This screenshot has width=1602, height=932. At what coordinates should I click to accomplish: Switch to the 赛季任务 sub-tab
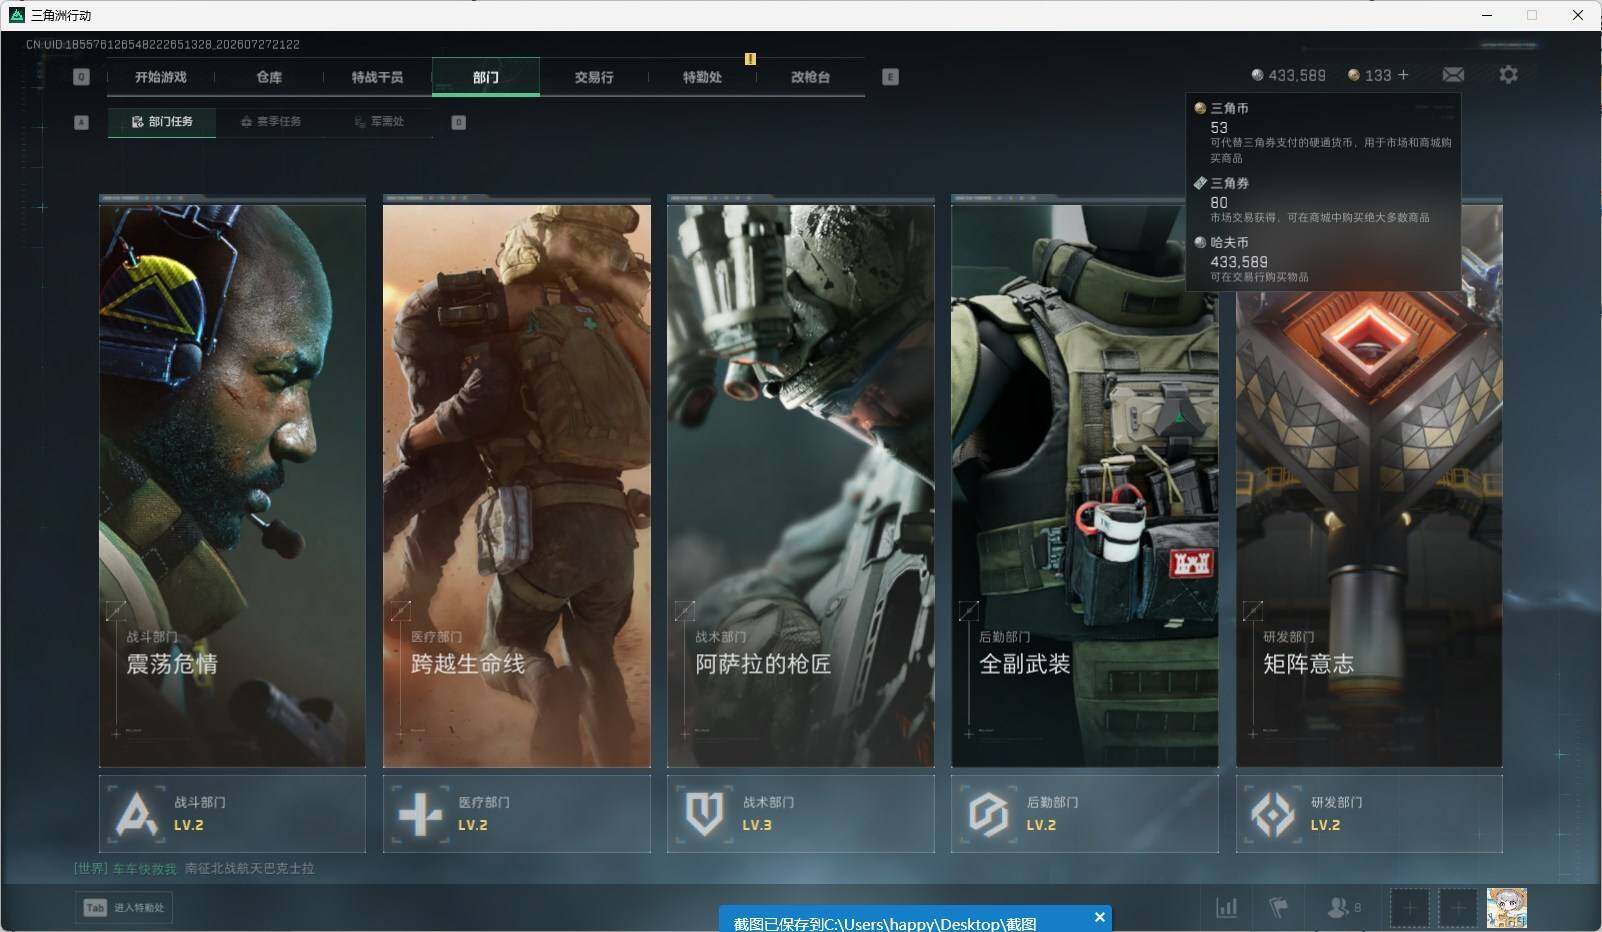tap(270, 122)
